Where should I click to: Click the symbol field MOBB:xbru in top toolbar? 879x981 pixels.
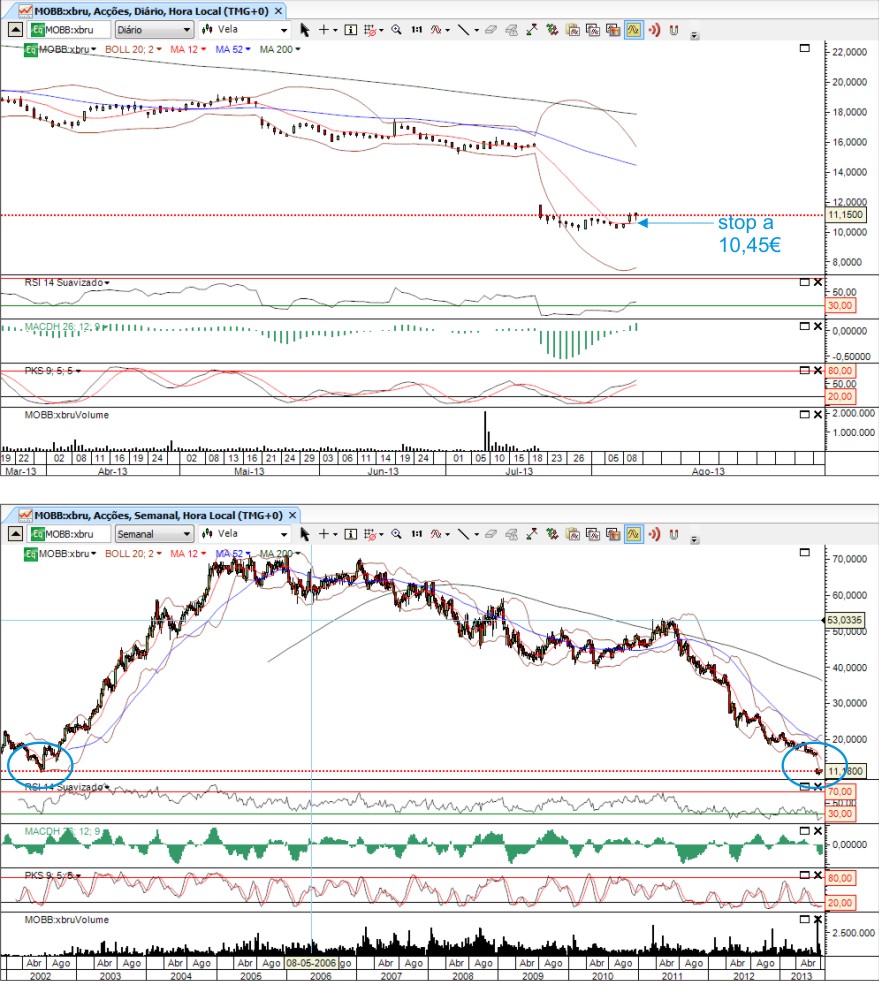pyautogui.click(x=72, y=30)
